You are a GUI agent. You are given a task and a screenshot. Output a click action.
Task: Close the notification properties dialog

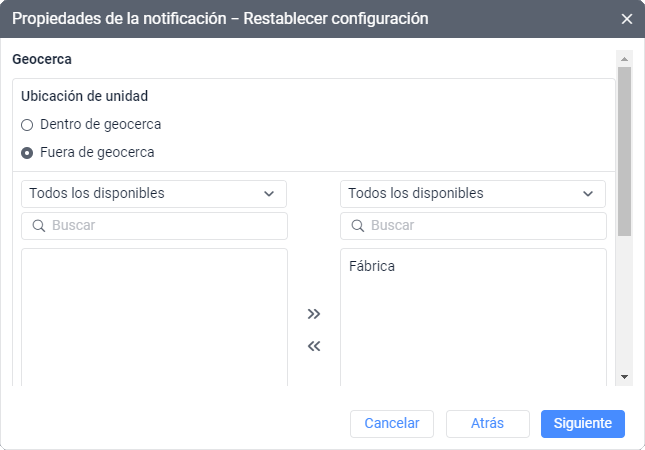point(627,19)
